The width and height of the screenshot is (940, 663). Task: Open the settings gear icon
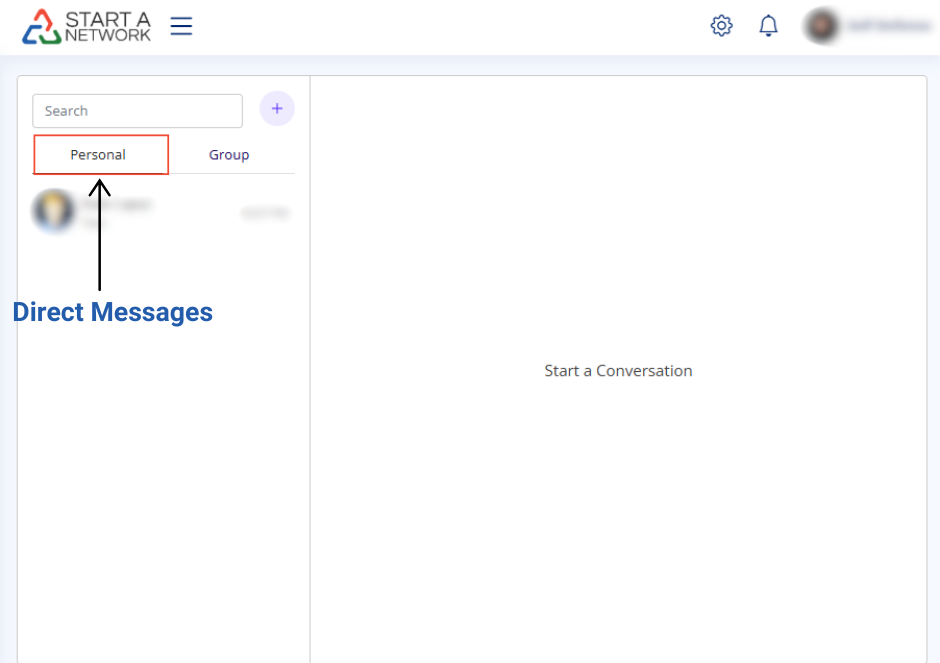[721, 26]
